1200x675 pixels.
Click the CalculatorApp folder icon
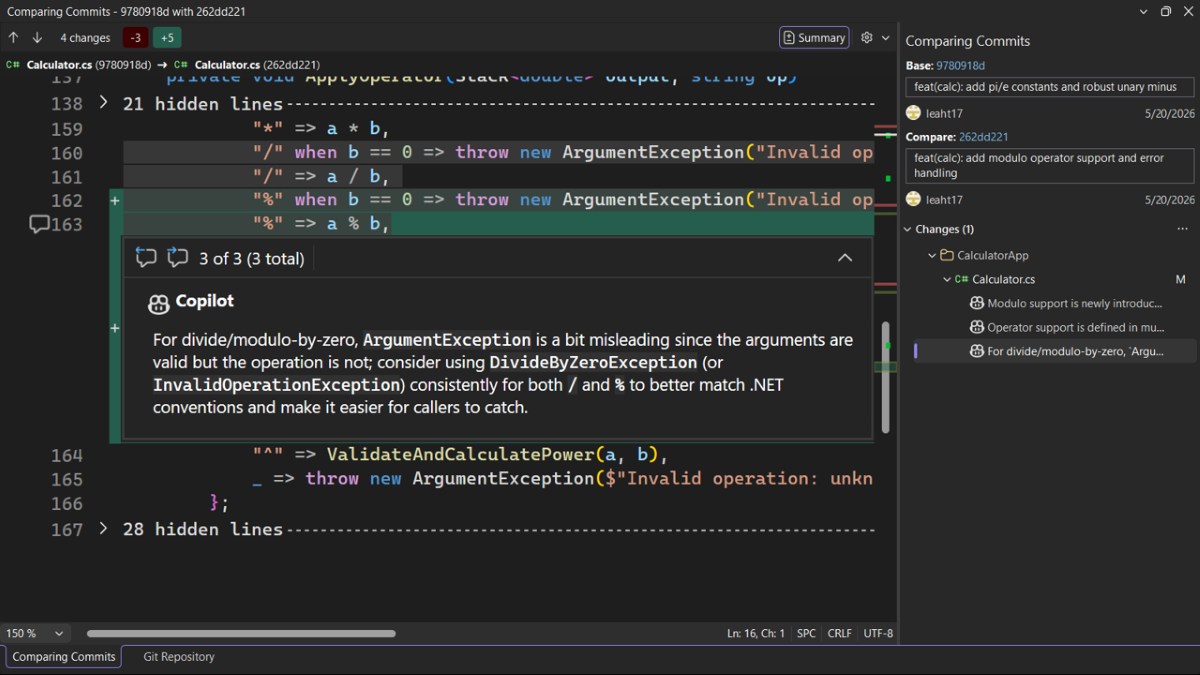pyautogui.click(x=947, y=256)
